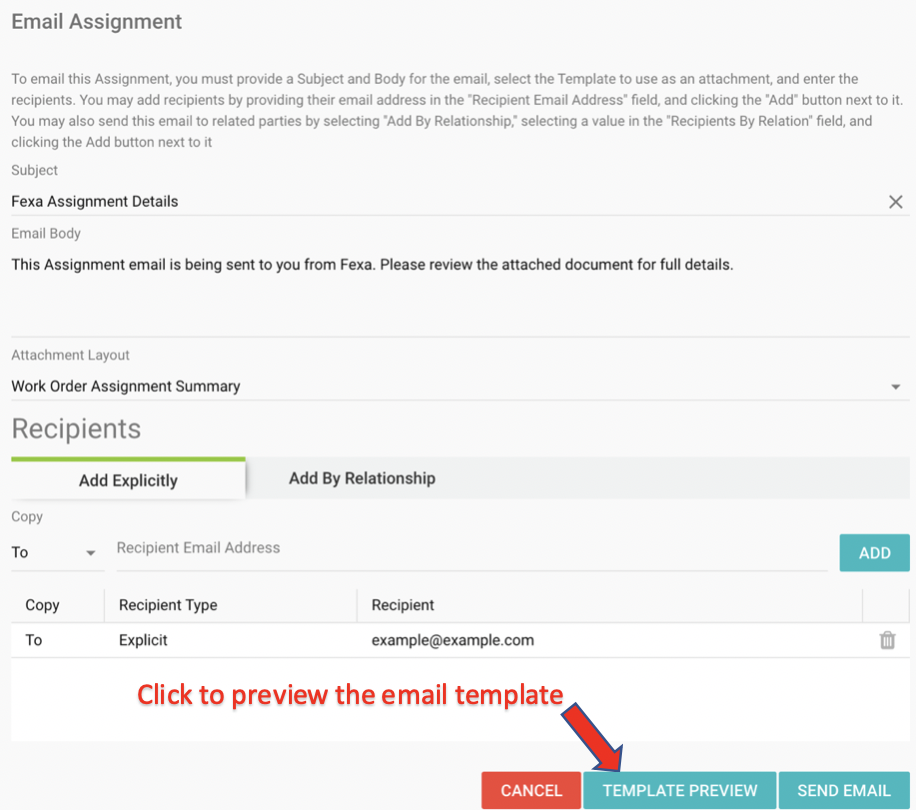Focus the Subject text field
The width and height of the screenshot is (916, 810).
coord(440,201)
